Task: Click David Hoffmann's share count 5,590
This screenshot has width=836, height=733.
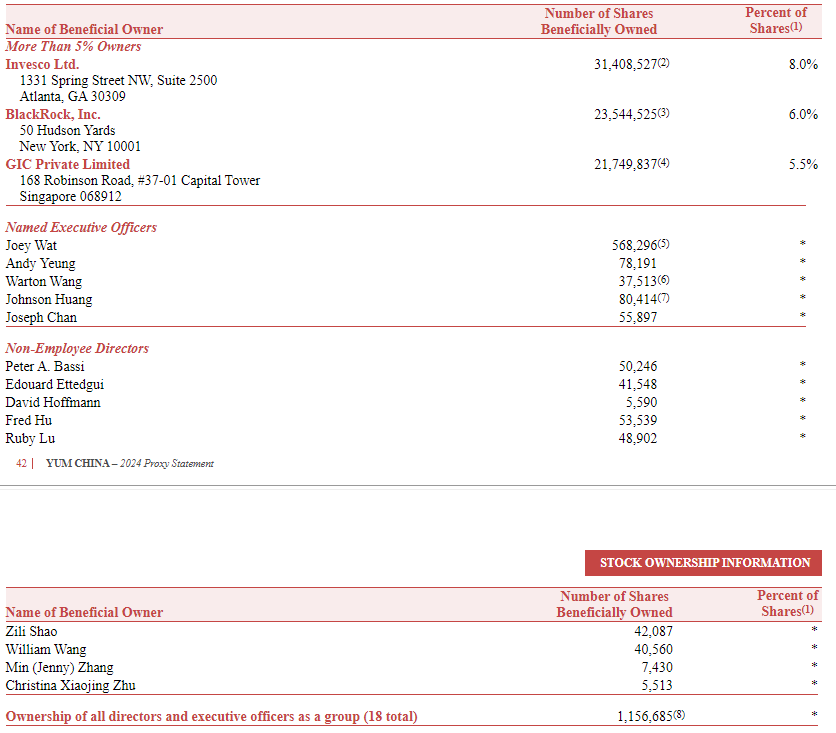Action: pos(641,403)
